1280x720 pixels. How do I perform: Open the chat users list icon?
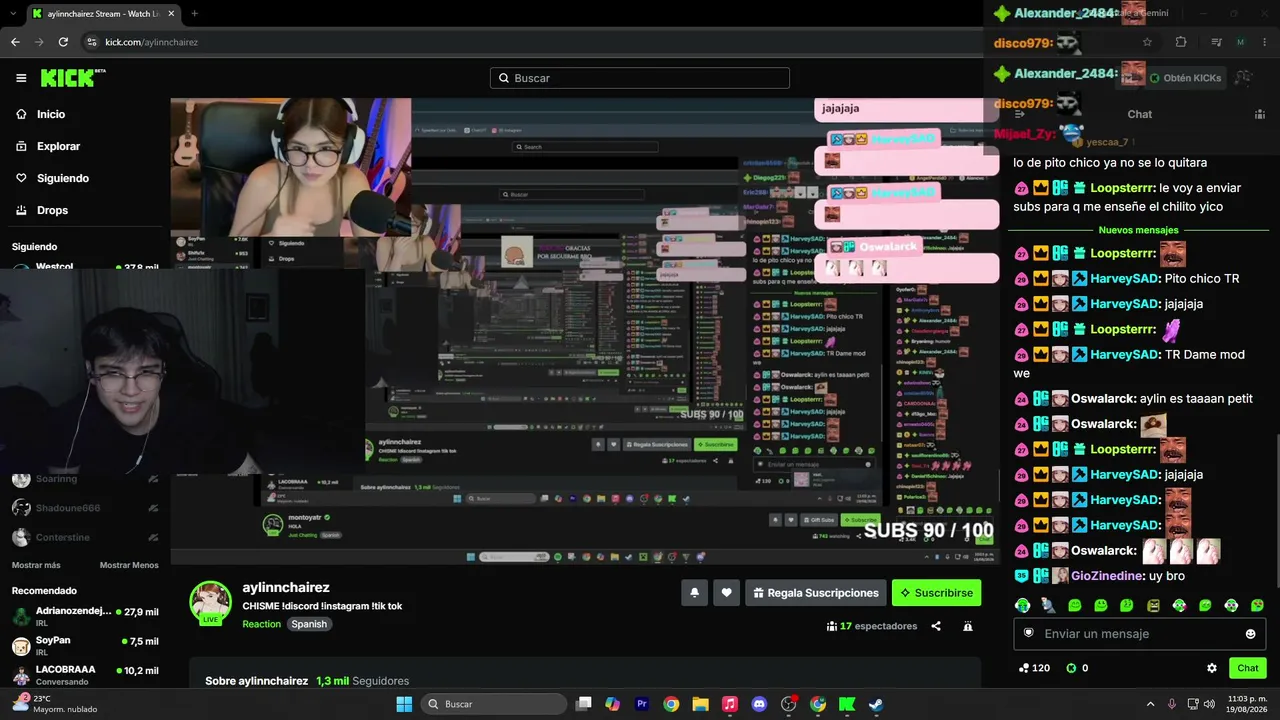pyautogui.click(x=1259, y=114)
